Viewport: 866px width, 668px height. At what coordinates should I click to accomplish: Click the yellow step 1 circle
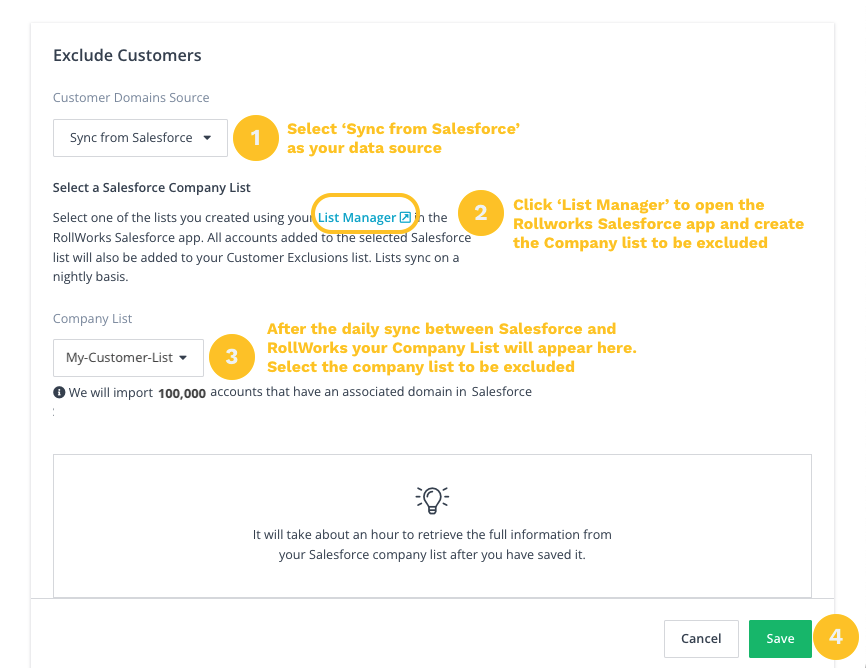click(256, 138)
